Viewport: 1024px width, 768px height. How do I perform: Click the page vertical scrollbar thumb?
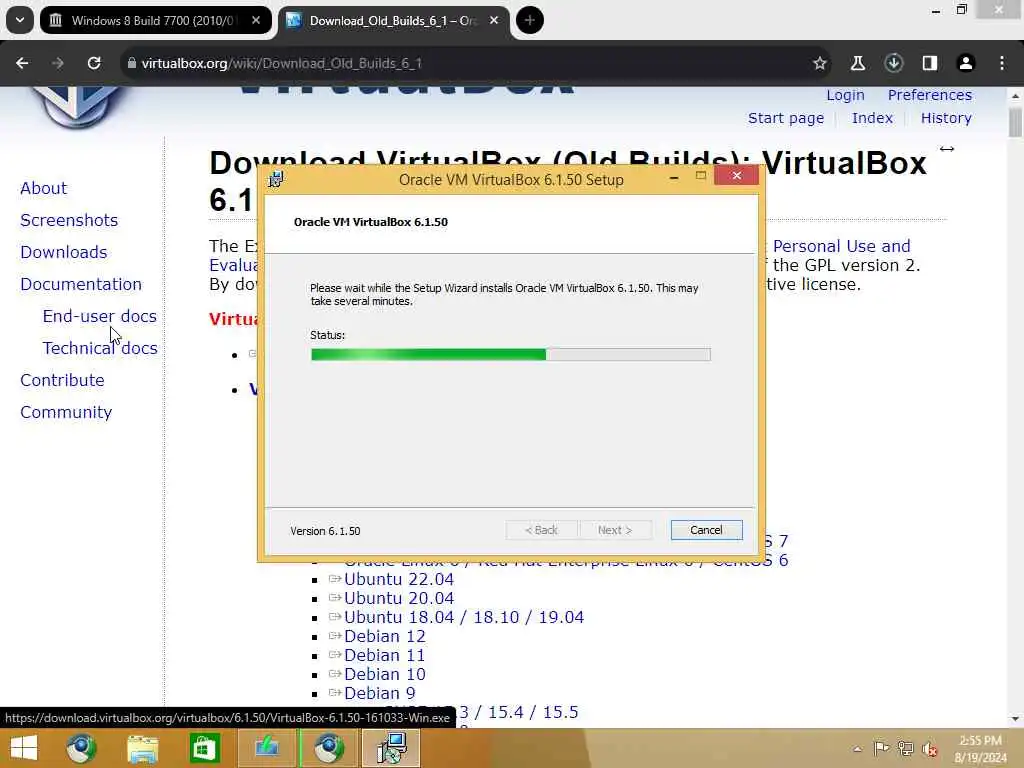[x=1015, y=122]
